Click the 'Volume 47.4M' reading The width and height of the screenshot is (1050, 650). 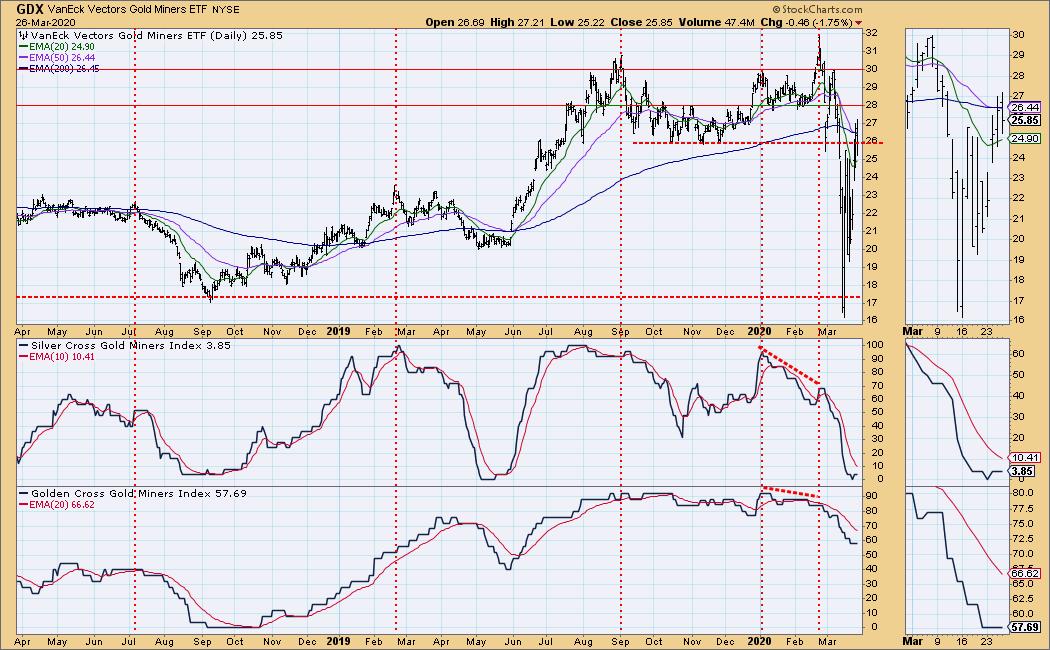point(717,22)
